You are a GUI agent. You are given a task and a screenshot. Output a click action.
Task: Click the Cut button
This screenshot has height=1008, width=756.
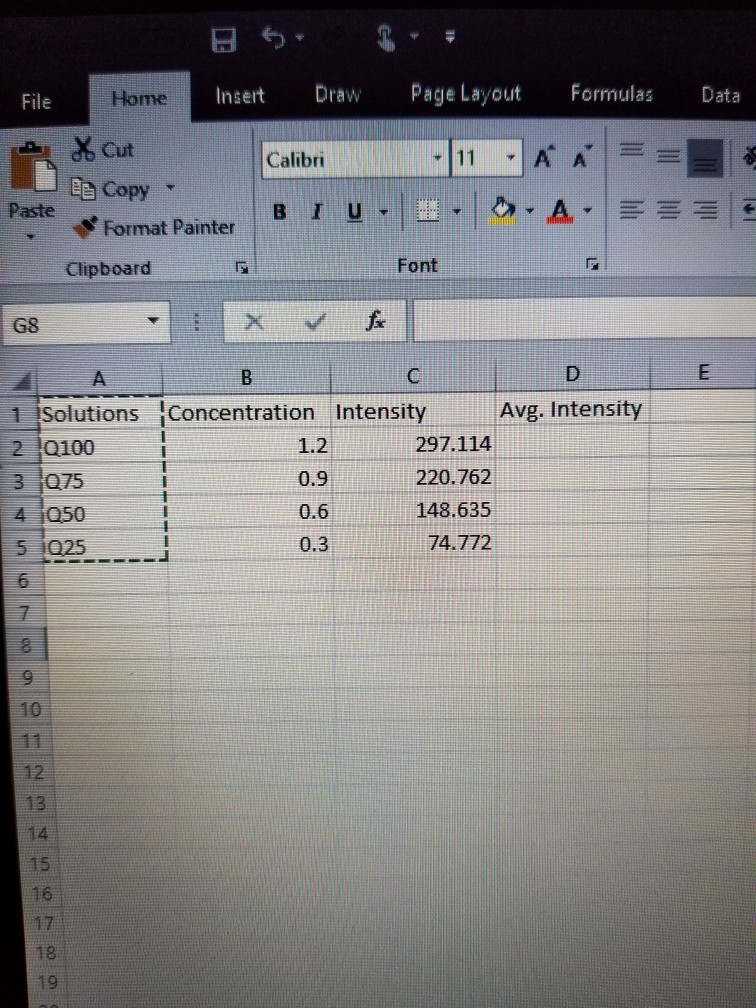coord(103,149)
